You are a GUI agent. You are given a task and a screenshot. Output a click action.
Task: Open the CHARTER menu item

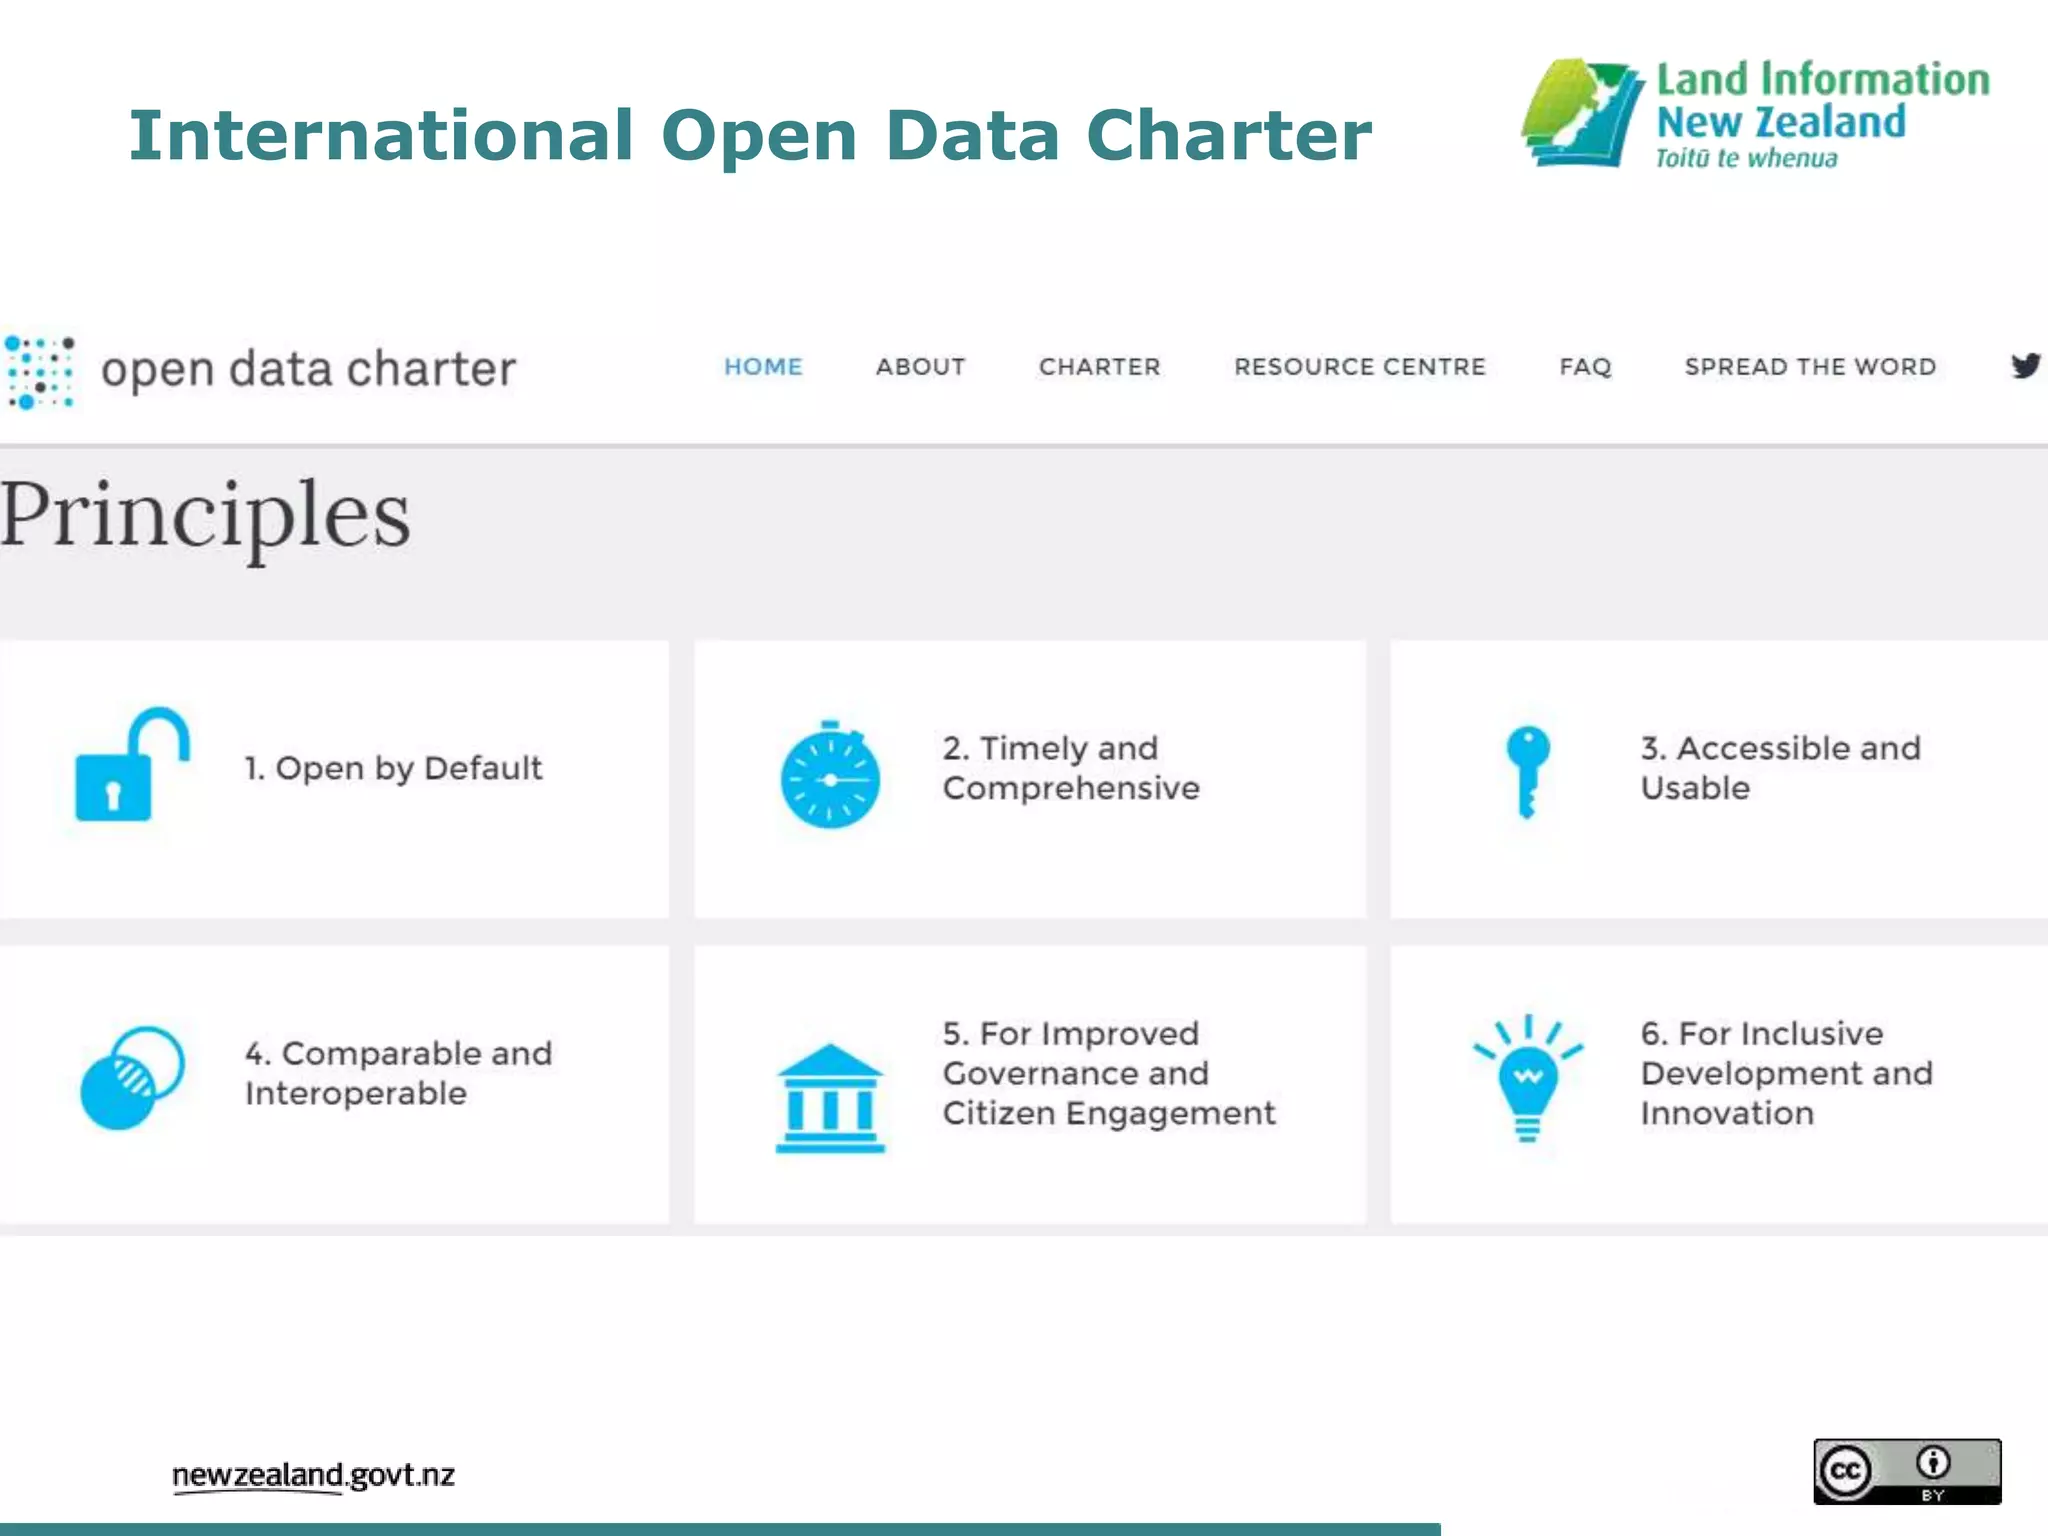click(1100, 367)
